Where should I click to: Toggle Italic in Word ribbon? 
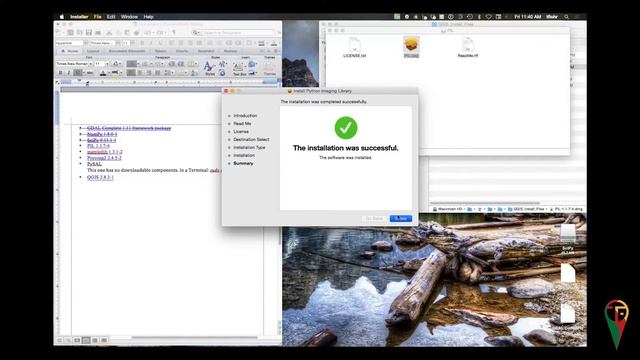coord(68,73)
